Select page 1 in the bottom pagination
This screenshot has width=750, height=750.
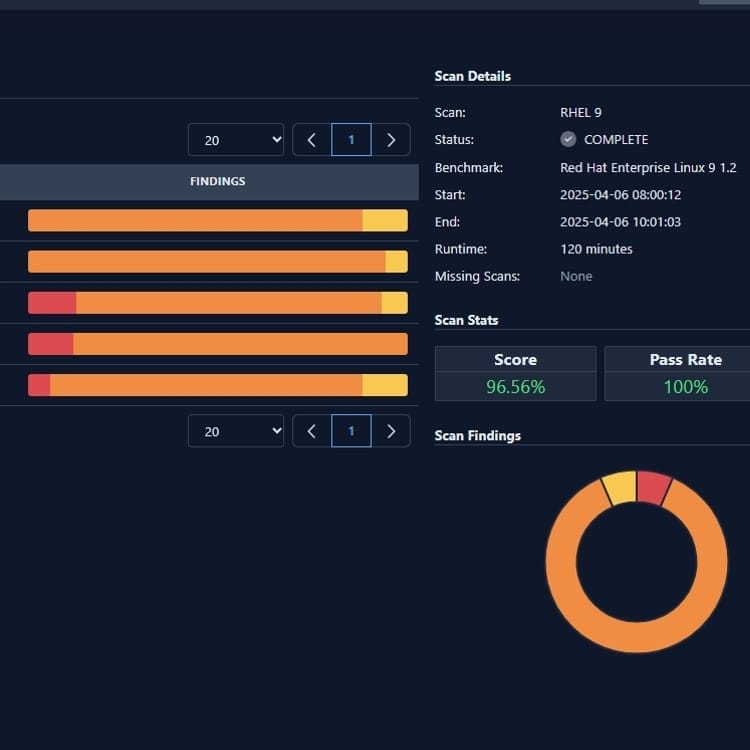(x=351, y=431)
